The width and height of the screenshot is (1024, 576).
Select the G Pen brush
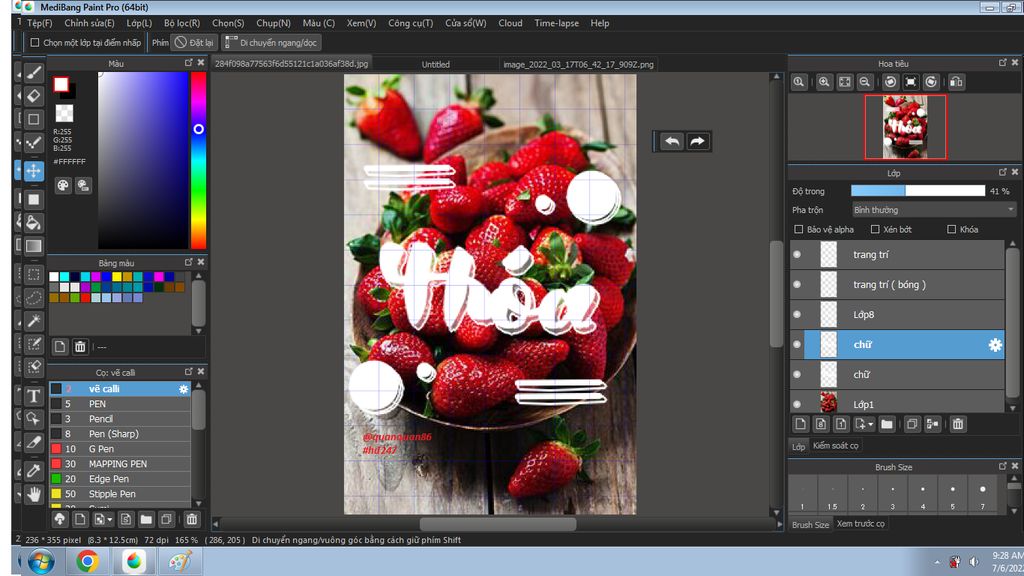coord(120,449)
